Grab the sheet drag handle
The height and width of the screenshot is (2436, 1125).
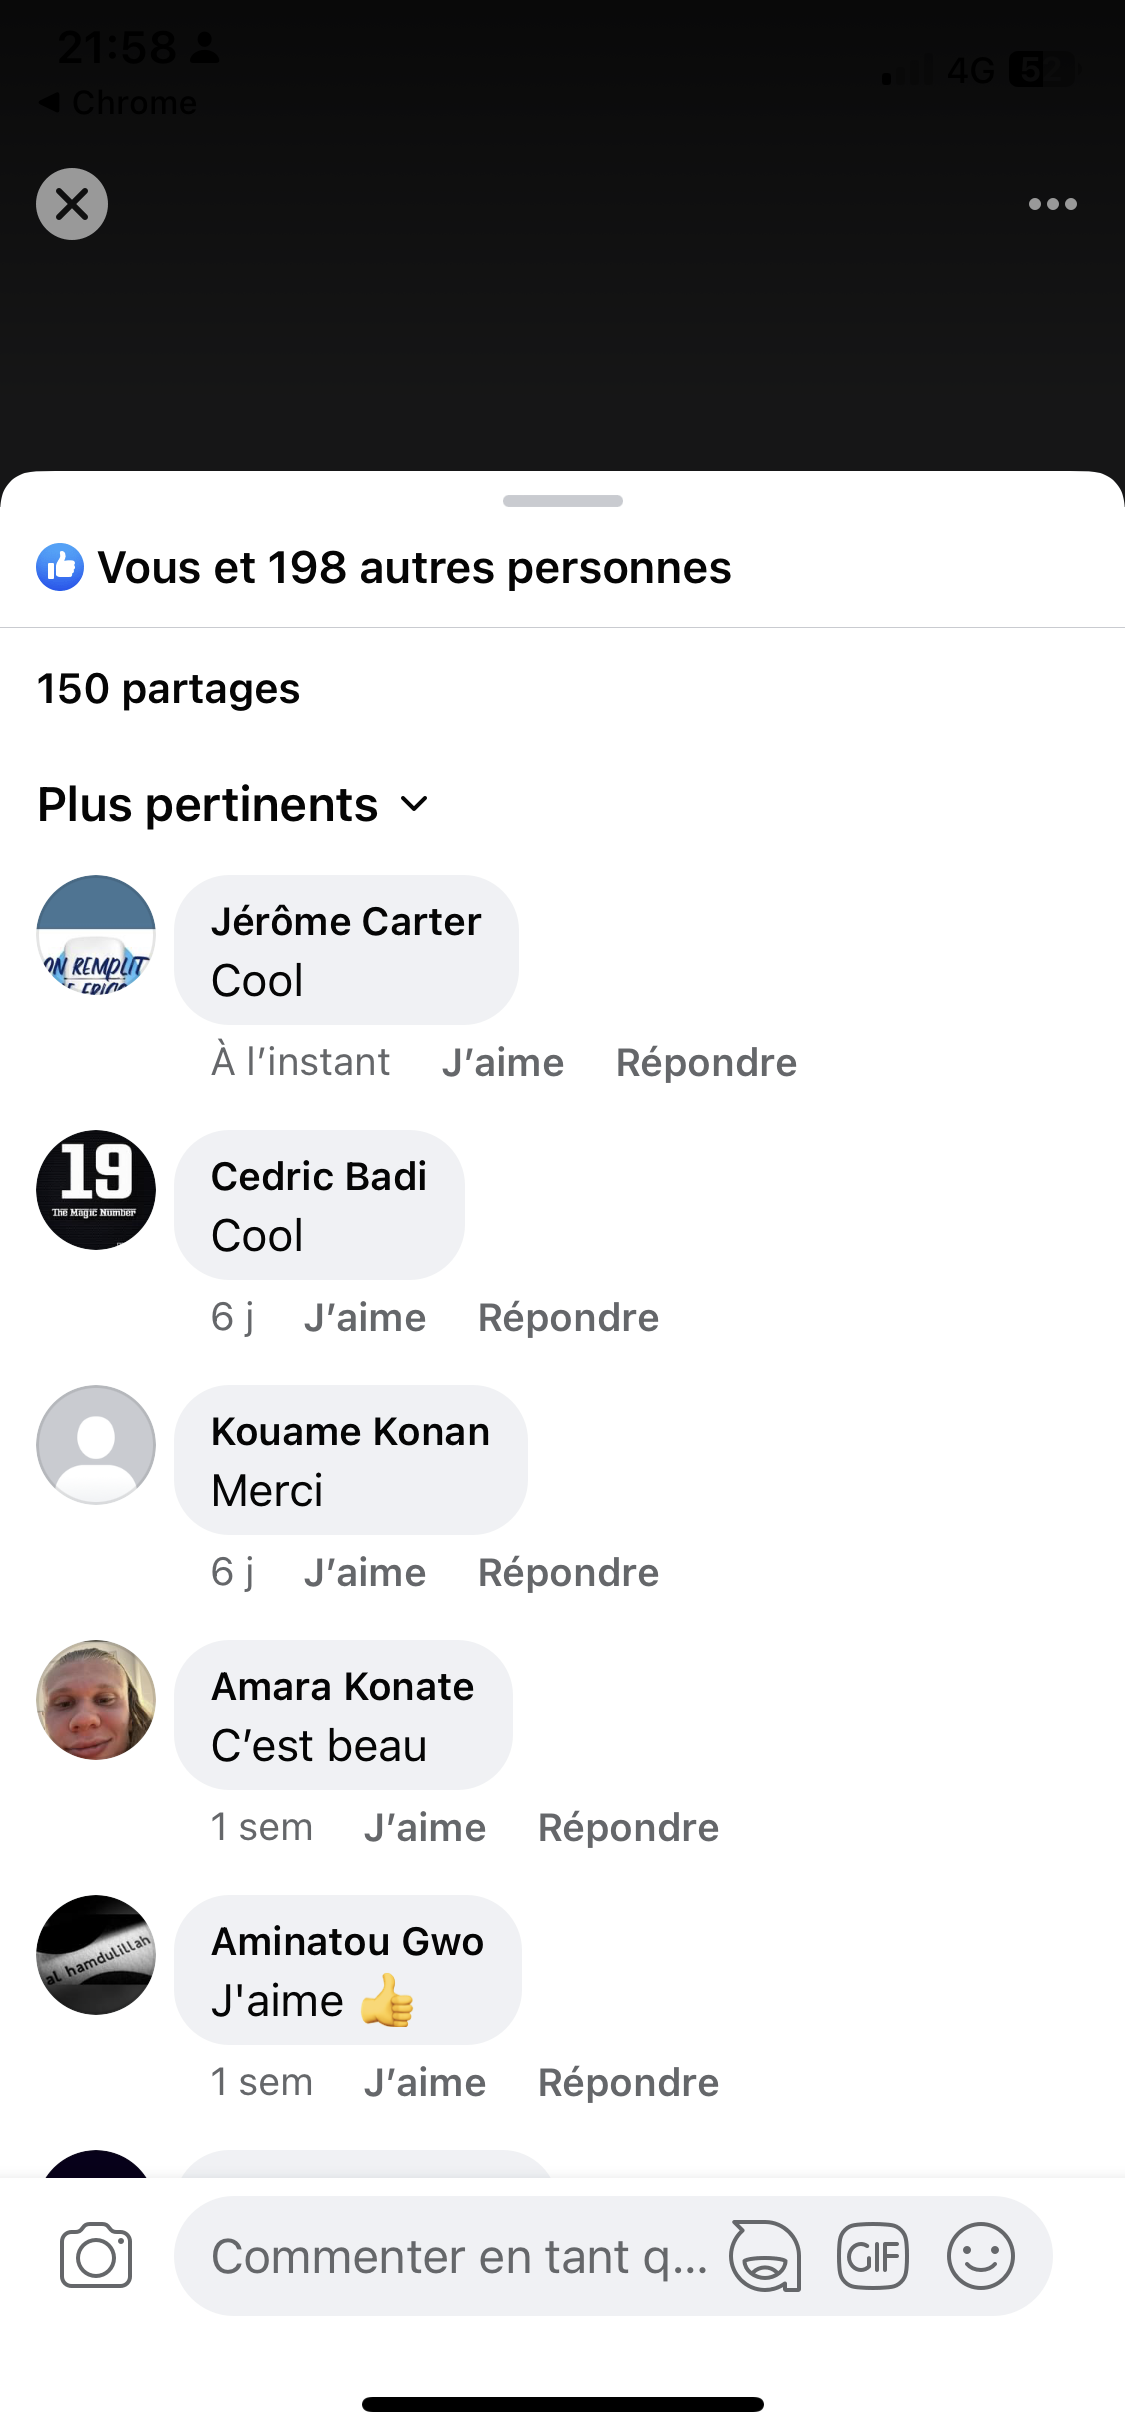point(562,501)
